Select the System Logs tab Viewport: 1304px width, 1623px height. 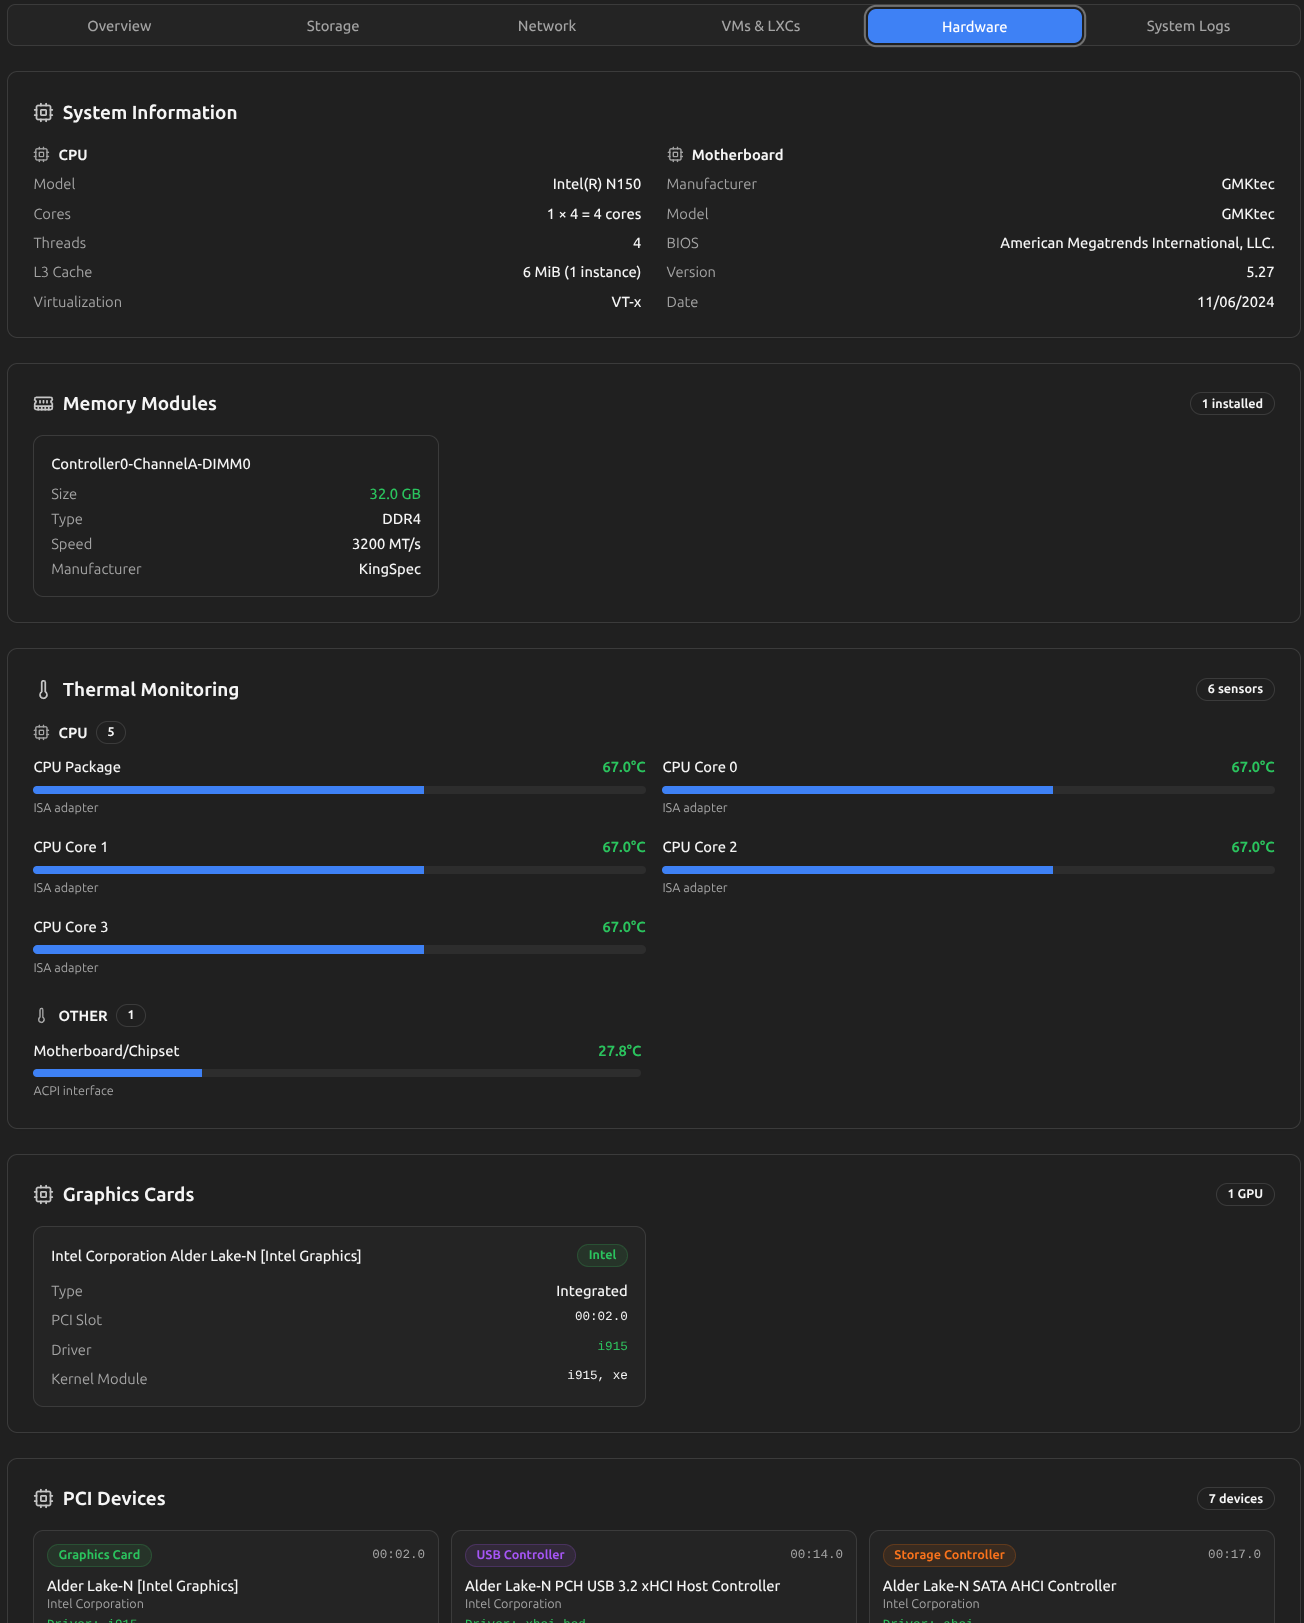[x=1187, y=26]
